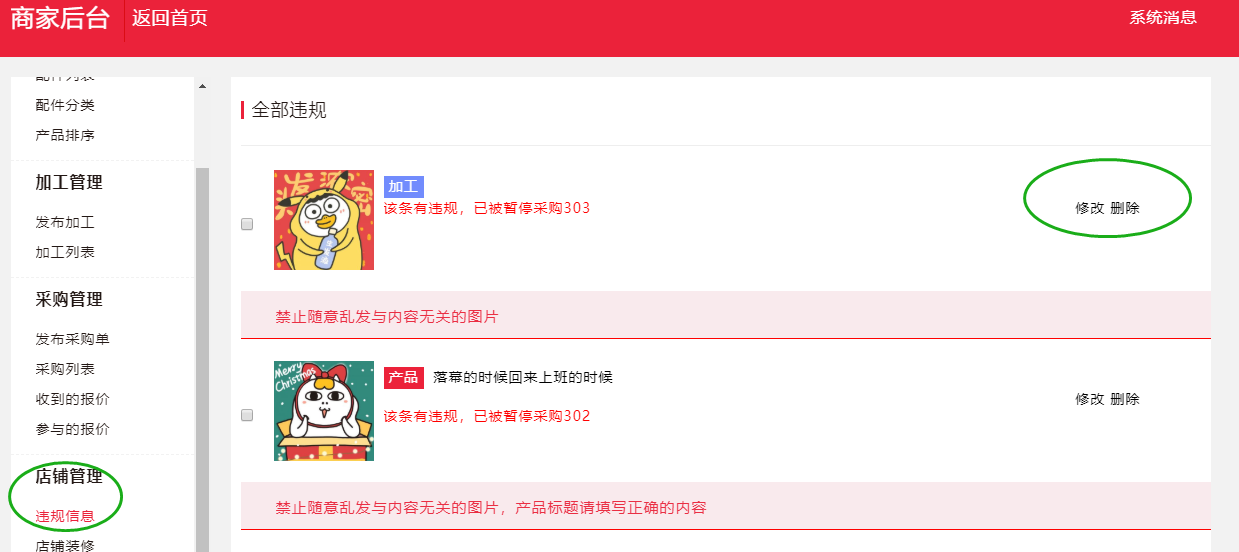Click the red 产品 tag badge

click(404, 378)
